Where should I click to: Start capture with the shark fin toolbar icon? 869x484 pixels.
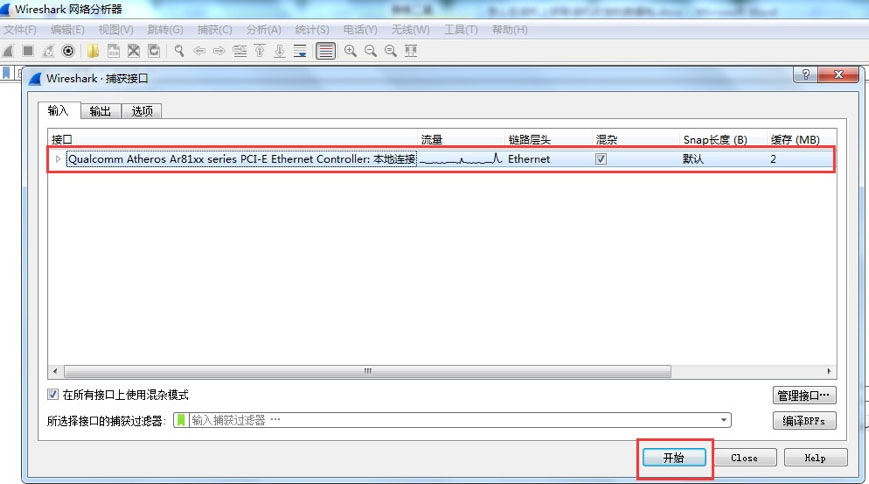coord(8,51)
